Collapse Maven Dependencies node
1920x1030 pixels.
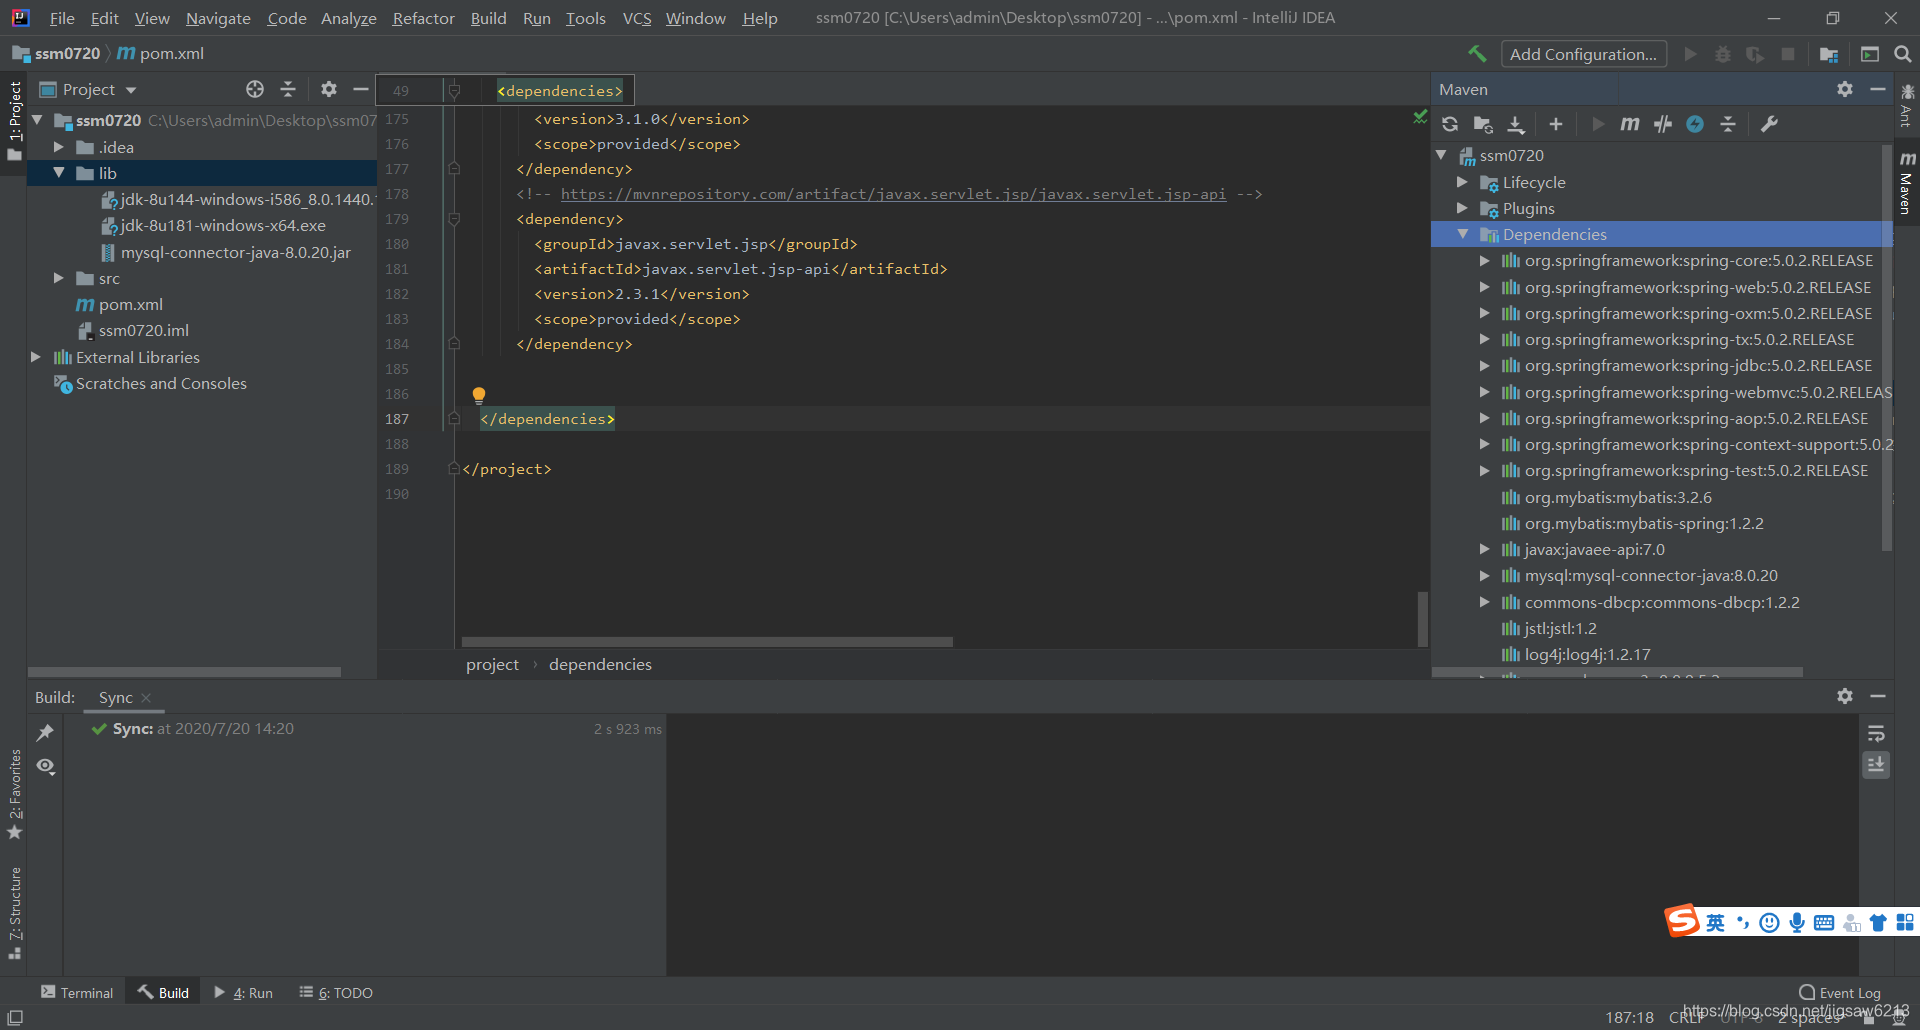point(1462,234)
